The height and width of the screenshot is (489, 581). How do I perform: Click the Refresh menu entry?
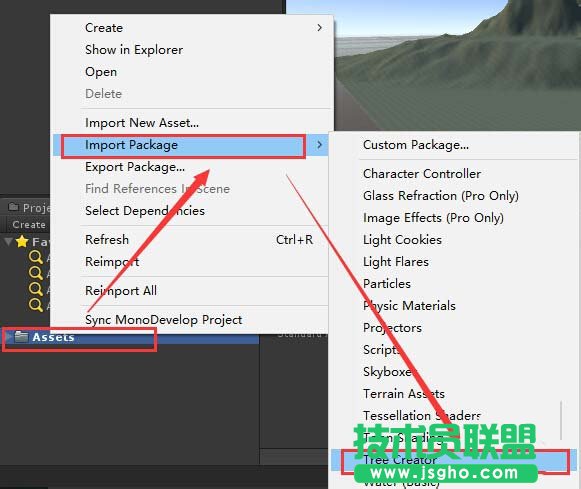[192, 240]
